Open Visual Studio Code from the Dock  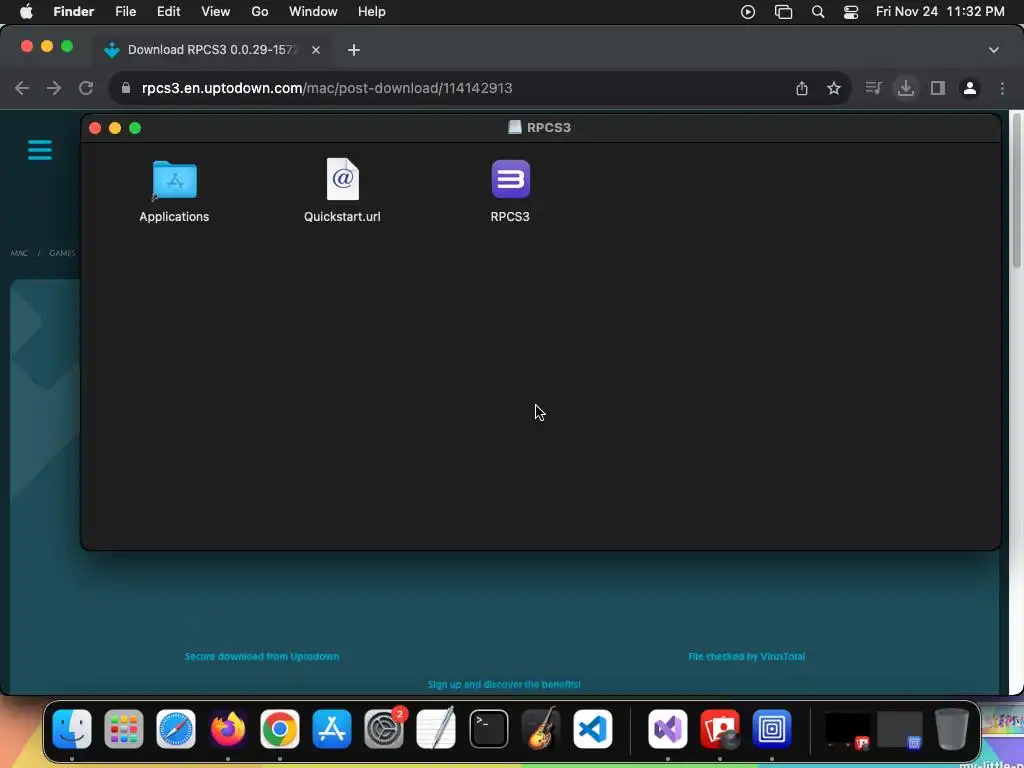pyautogui.click(x=593, y=729)
